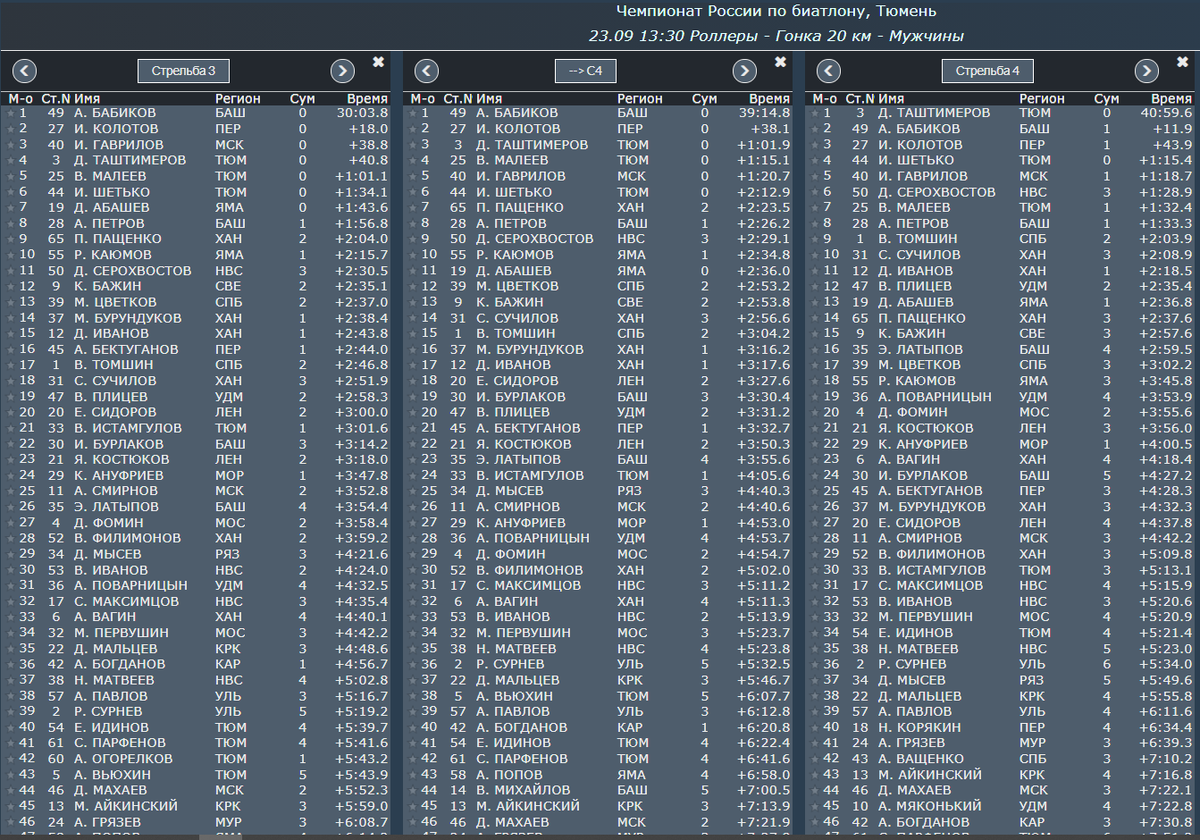
Task: Click leader time 40:59.6 in Стрельба 4 panel
Action: [1167, 113]
